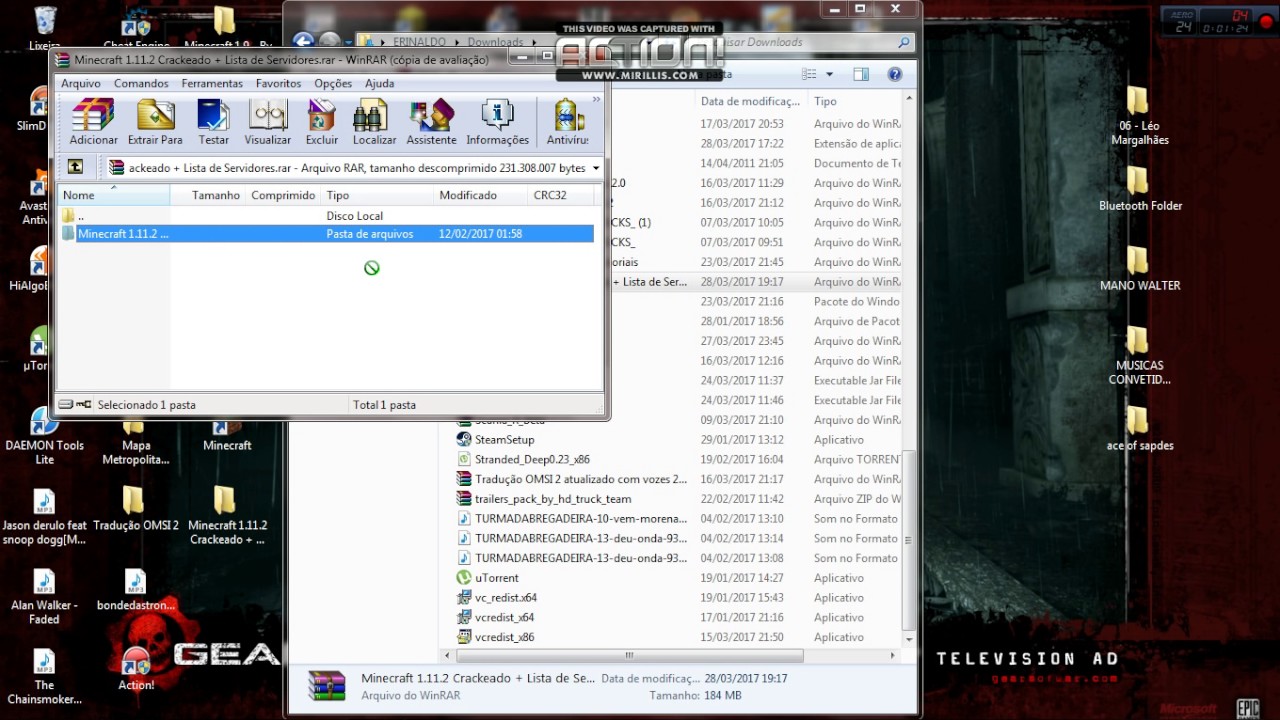The height and width of the screenshot is (720, 1280).
Task: Sort by Tipo column in WinRAR
Action: [x=378, y=195]
